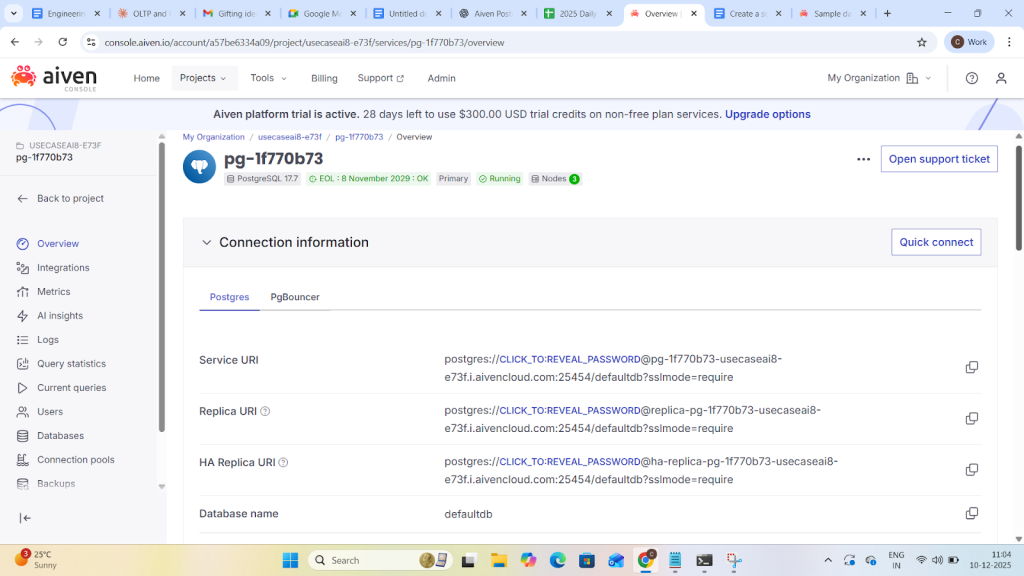Expand the Projects dropdown menu
Screen dimensions: 1024x576
(x=203, y=78)
